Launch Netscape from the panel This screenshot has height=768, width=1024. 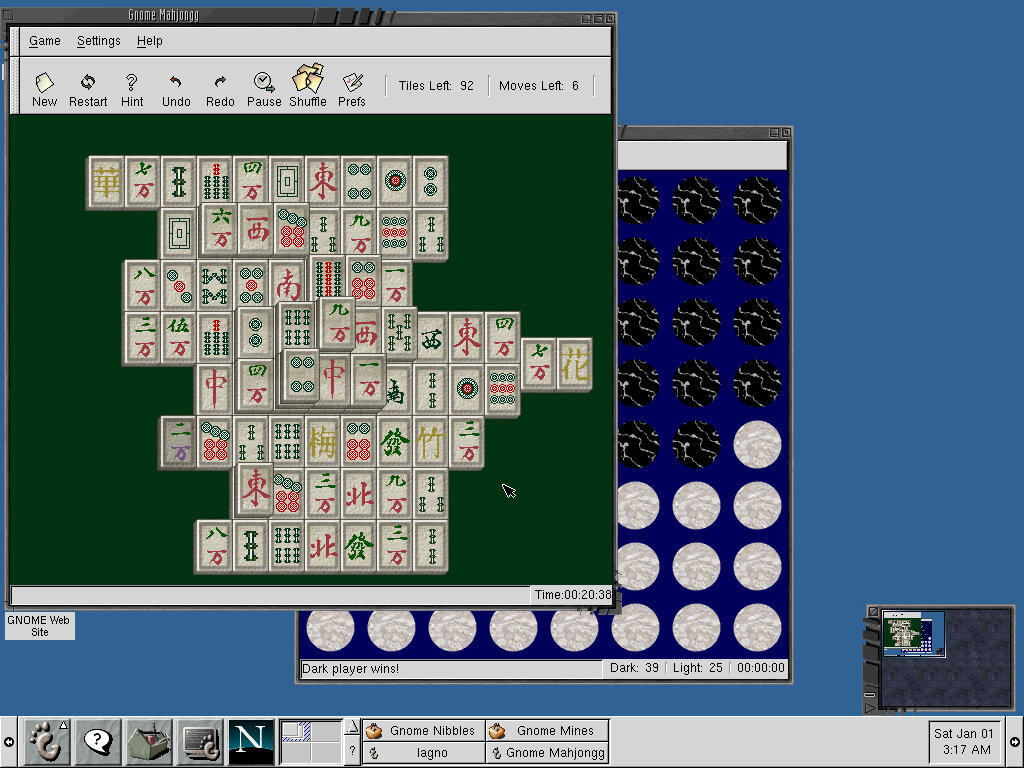click(x=251, y=741)
